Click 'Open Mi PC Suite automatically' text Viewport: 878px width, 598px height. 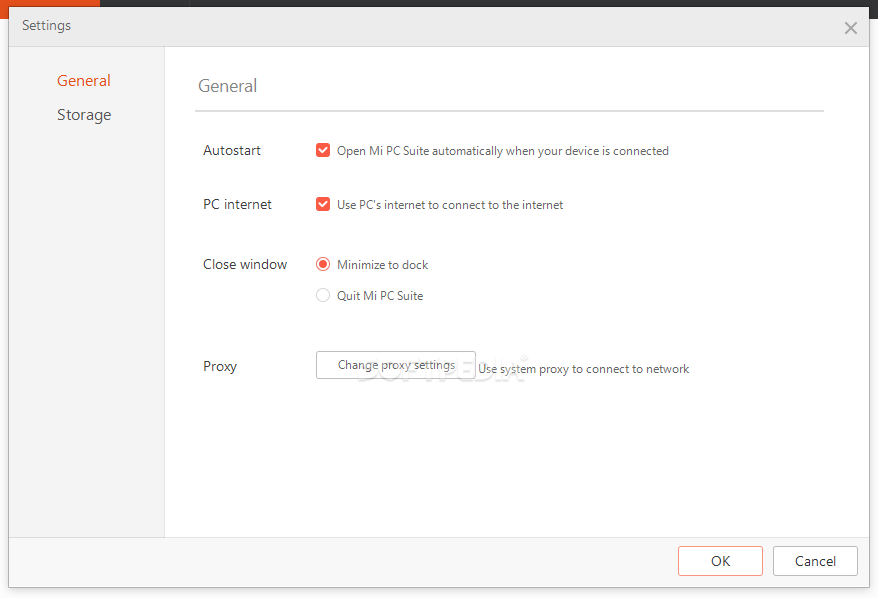pos(503,151)
